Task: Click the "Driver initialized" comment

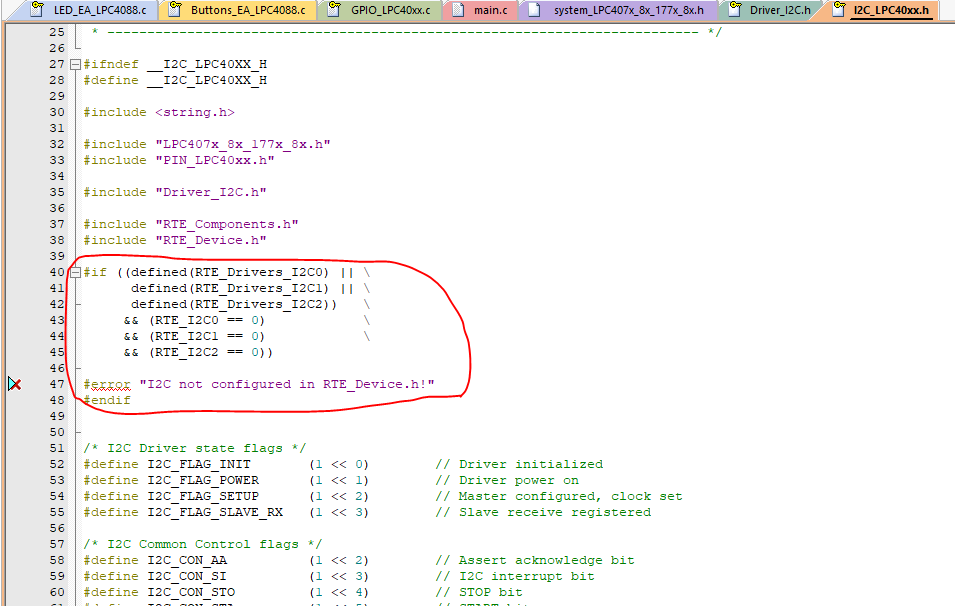Action: (x=519, y=464)
